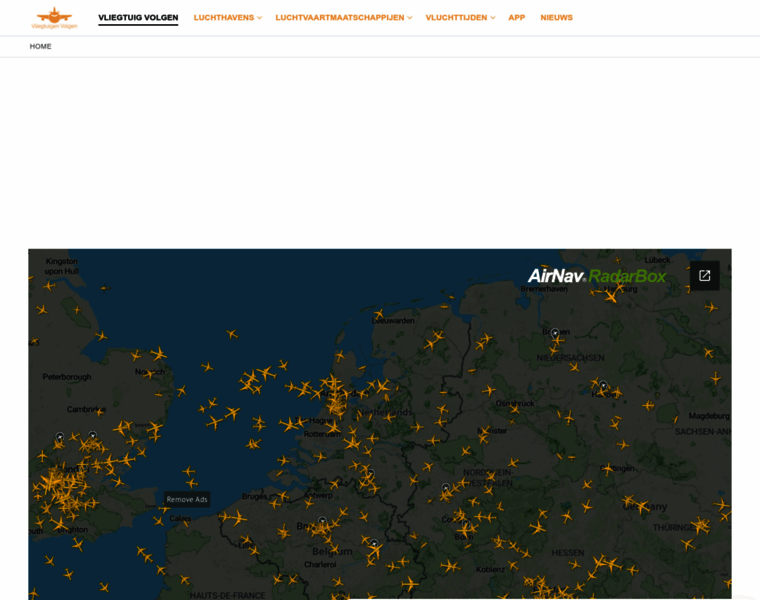Go to the Vliegtuig volgen menu item
The image size is (760, 600).
pyautogui.click(x=138, y=18)
